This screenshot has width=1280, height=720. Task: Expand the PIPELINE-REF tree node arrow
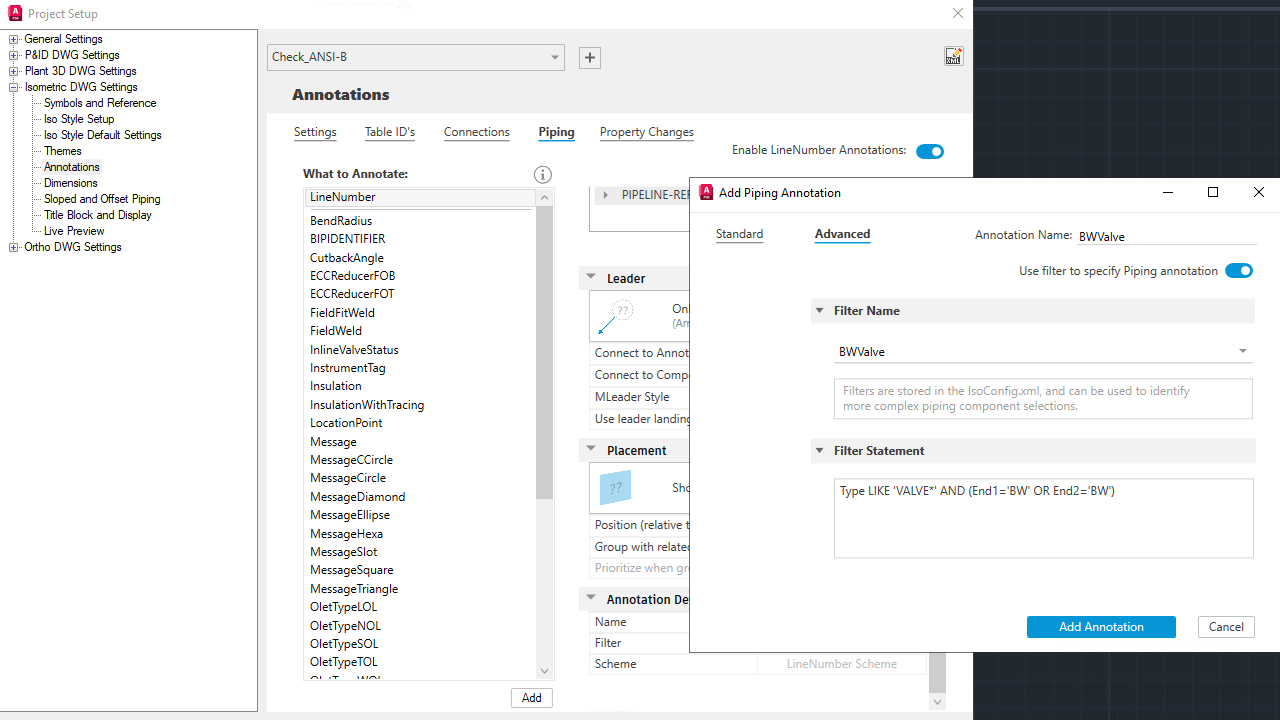click(606, 195)
